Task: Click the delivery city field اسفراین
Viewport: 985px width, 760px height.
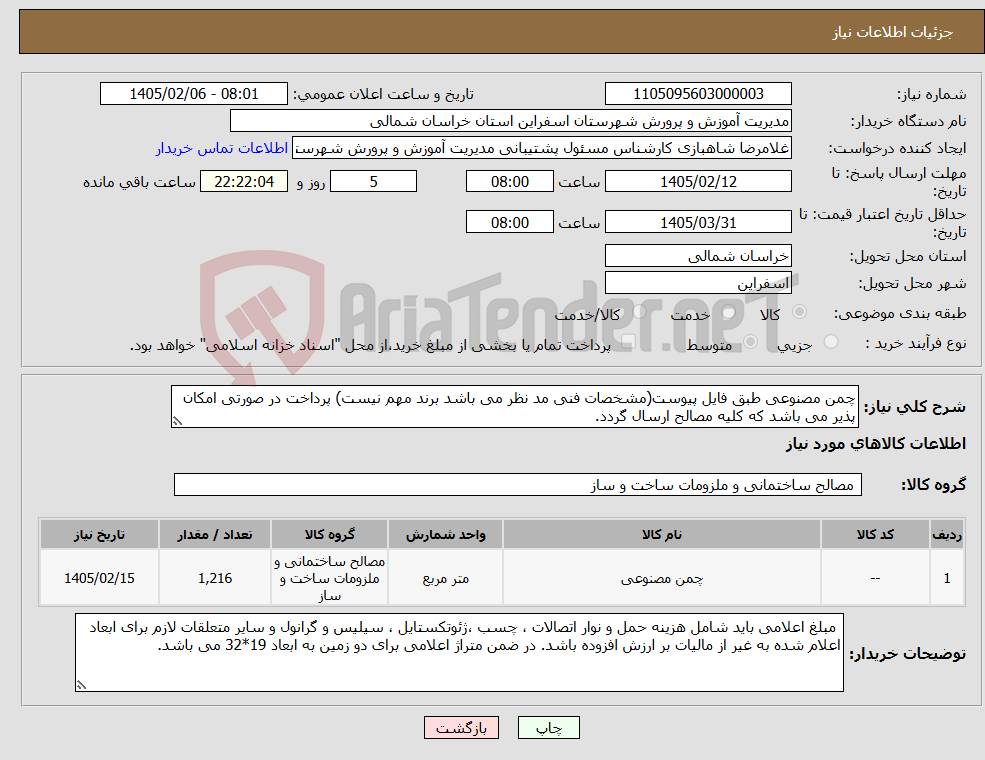Action: pyautogui.click(x=698, y=283)
